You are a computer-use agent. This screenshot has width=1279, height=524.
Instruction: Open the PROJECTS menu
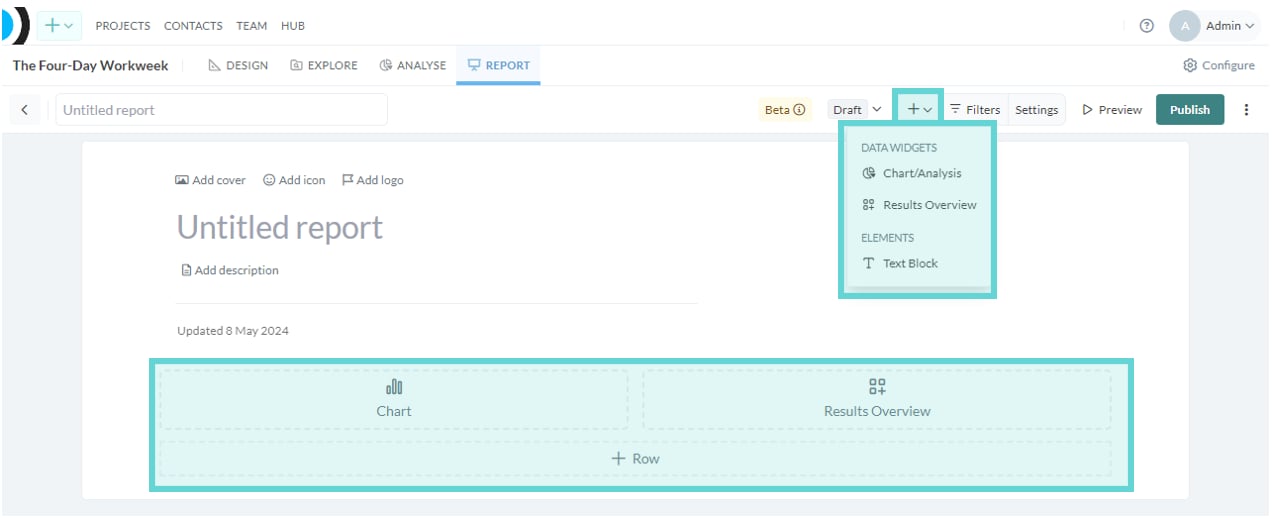[123, 26]
